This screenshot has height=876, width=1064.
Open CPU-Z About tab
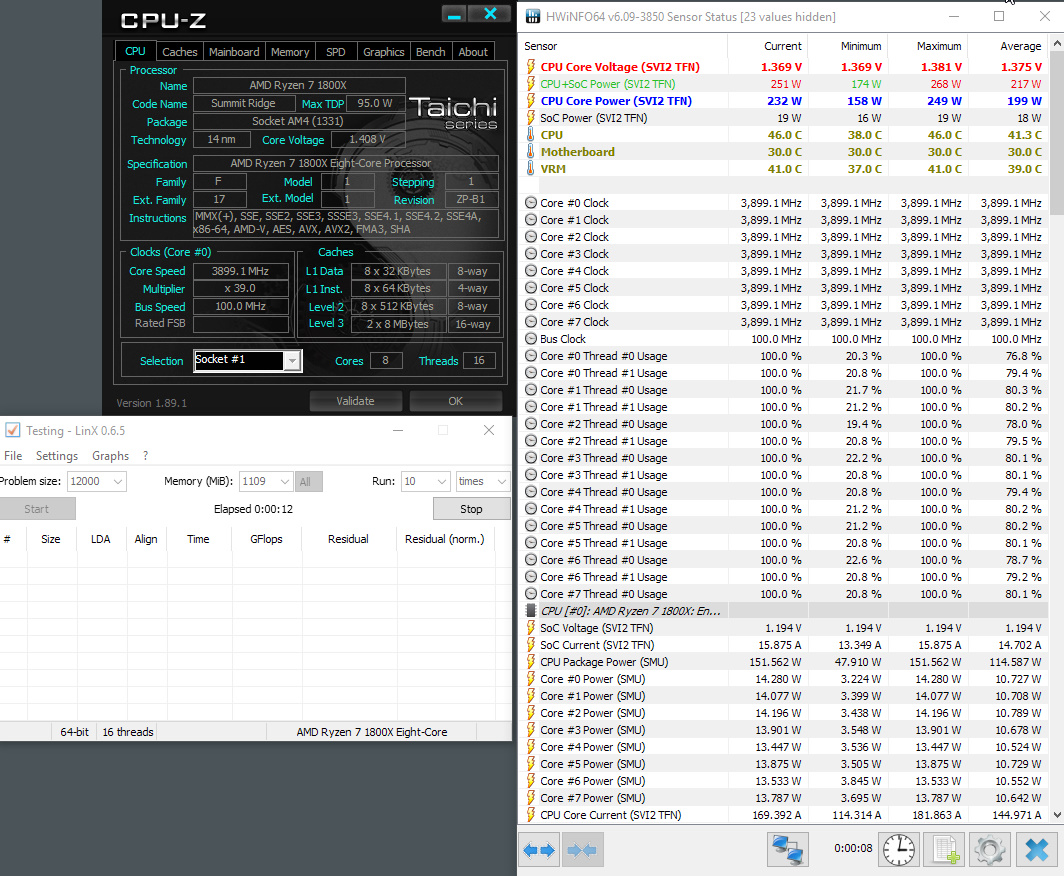[x=473, y=52]
